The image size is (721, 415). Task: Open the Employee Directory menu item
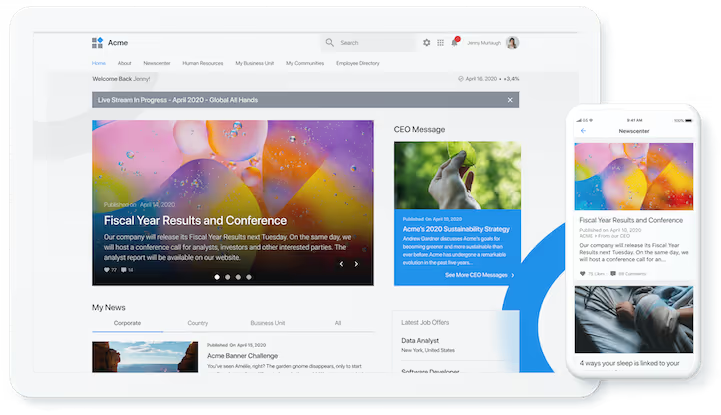(x=358, y=63)
